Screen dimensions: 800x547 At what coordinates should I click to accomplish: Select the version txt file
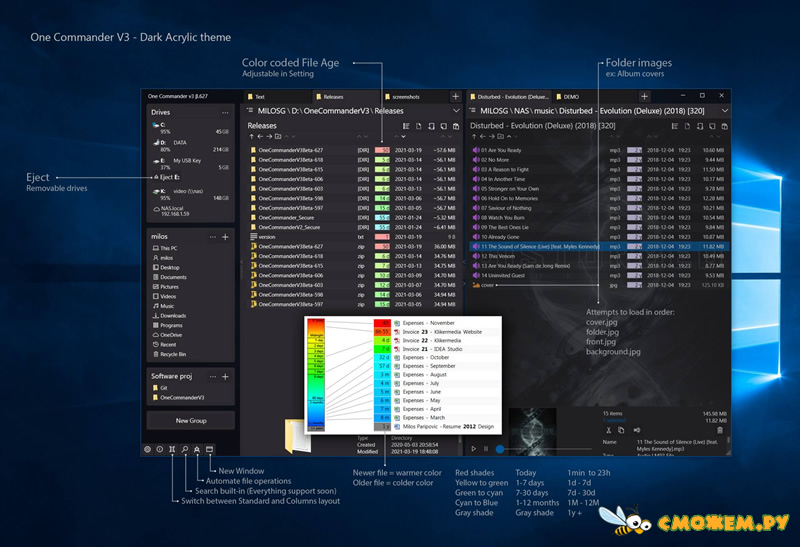[x=353, y=237]
